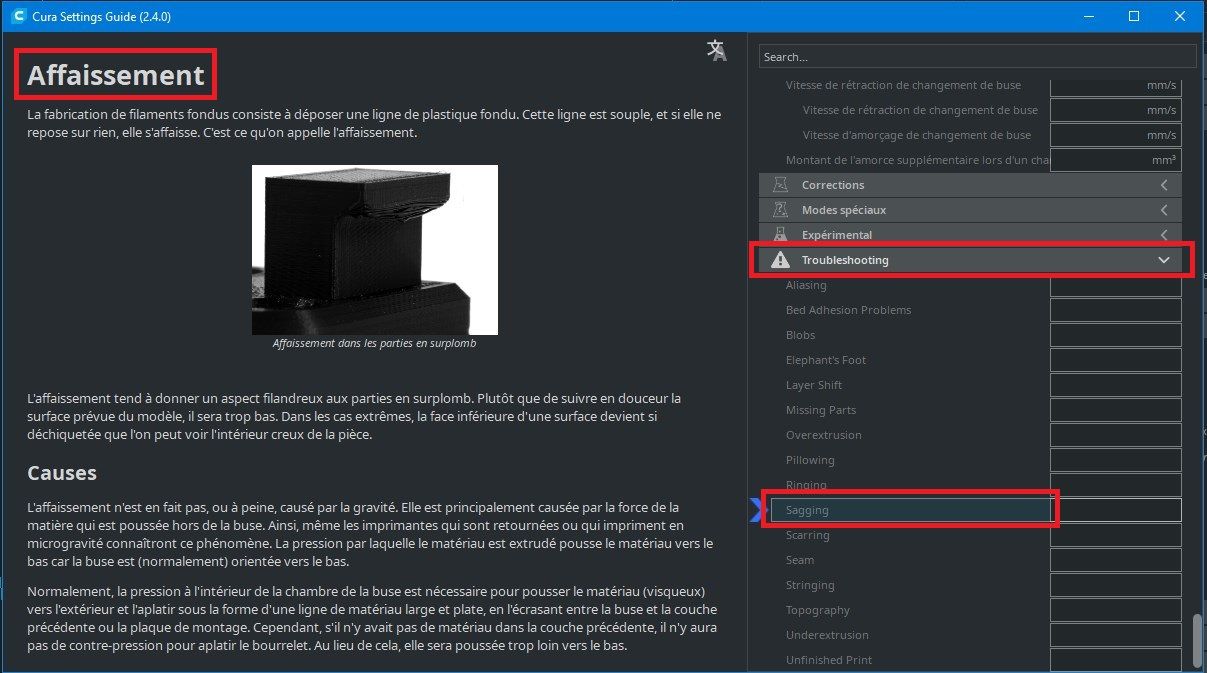Viewport: 1207px width, 673px height.
Task: Expand the Modes spéciaux section chevron
Action: click(1164, 210)
